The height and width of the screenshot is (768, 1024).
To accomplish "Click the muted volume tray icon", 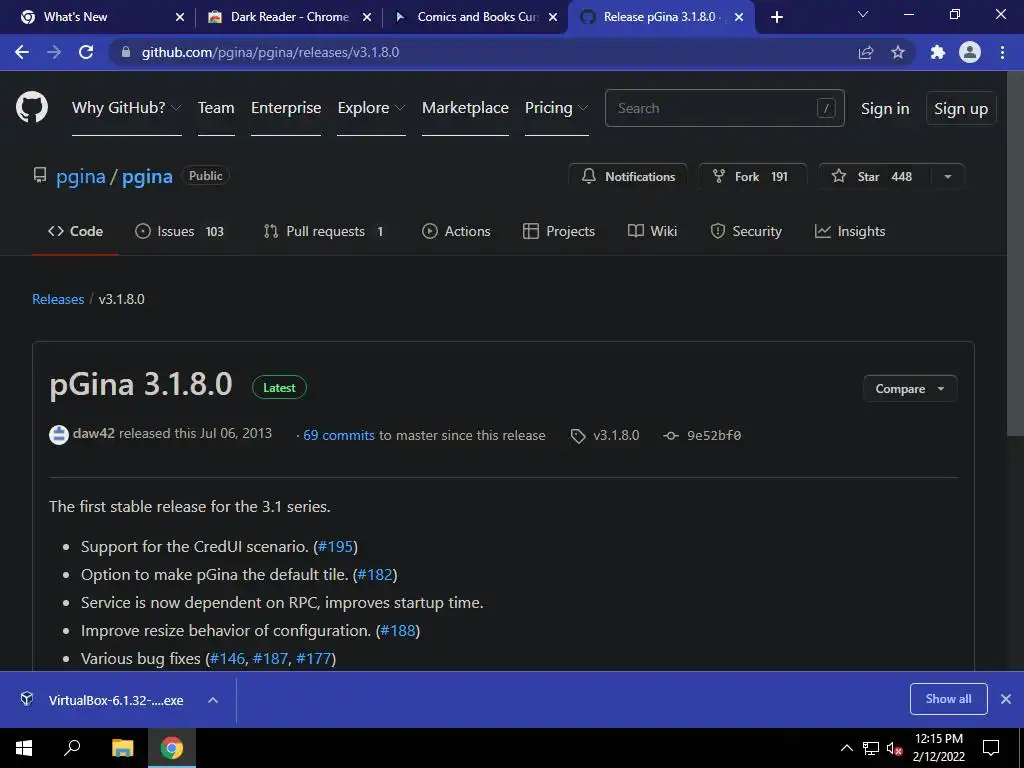I will pyautogui.click(x=894, y=748).
